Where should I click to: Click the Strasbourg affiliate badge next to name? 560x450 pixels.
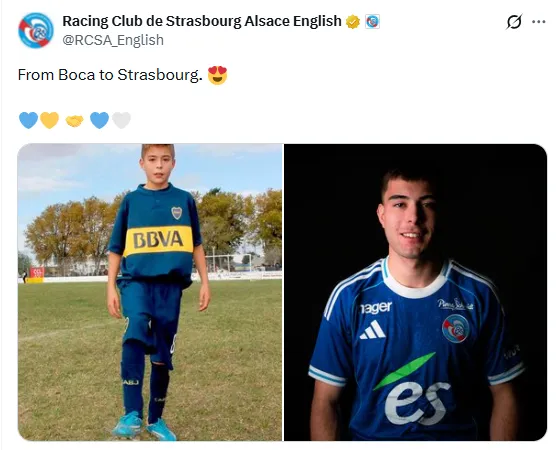point(372,22)
